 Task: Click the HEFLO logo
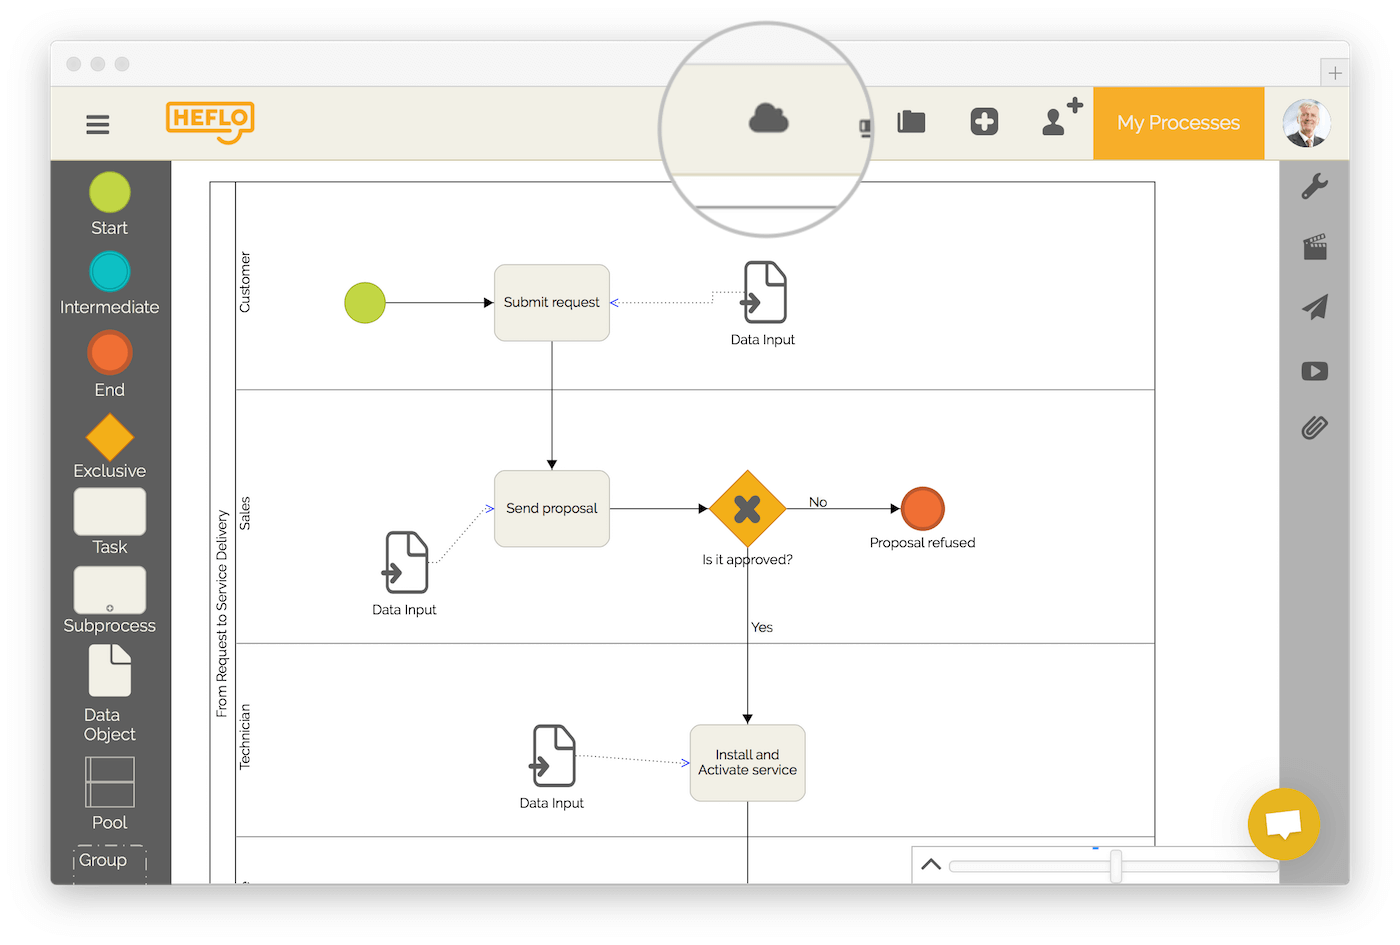pyautogui.click(x=210, y=123)
